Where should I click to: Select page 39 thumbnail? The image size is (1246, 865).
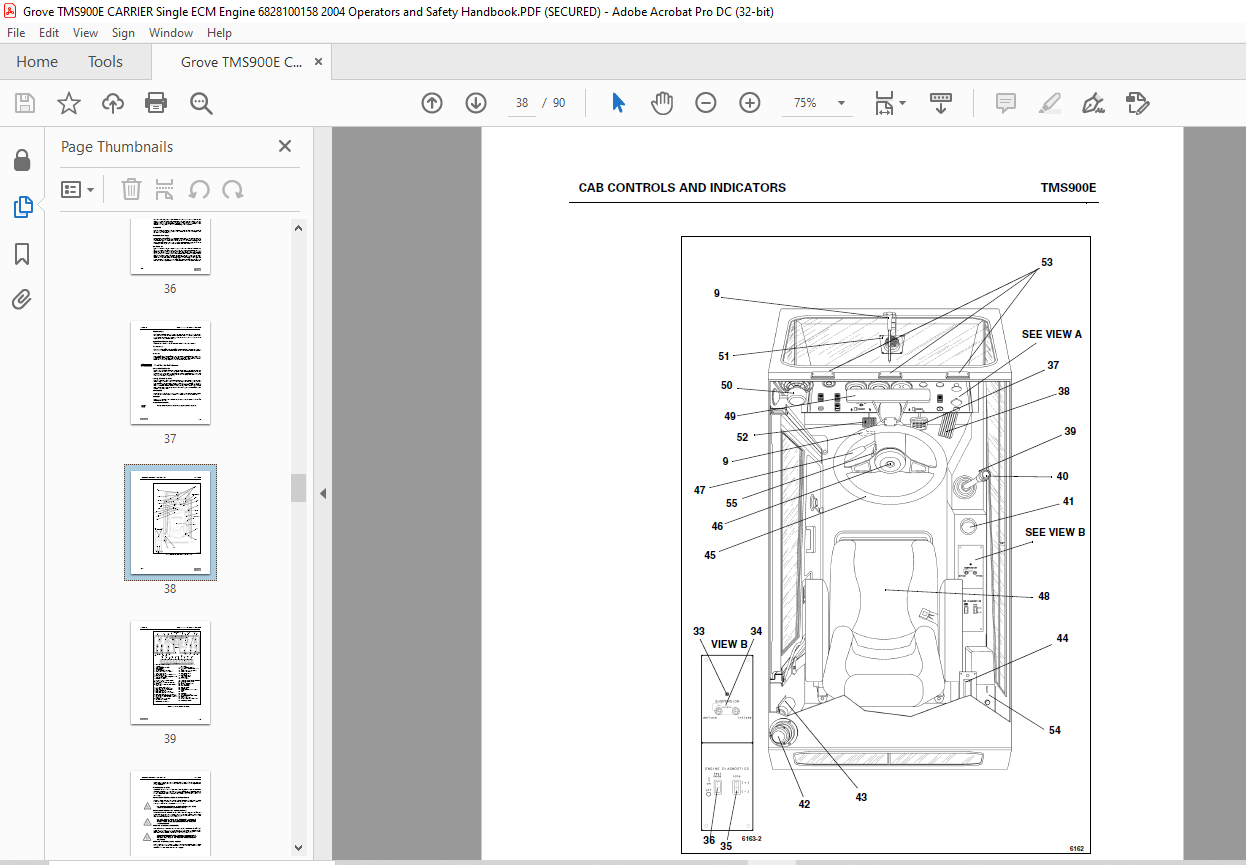pos(170,673)
